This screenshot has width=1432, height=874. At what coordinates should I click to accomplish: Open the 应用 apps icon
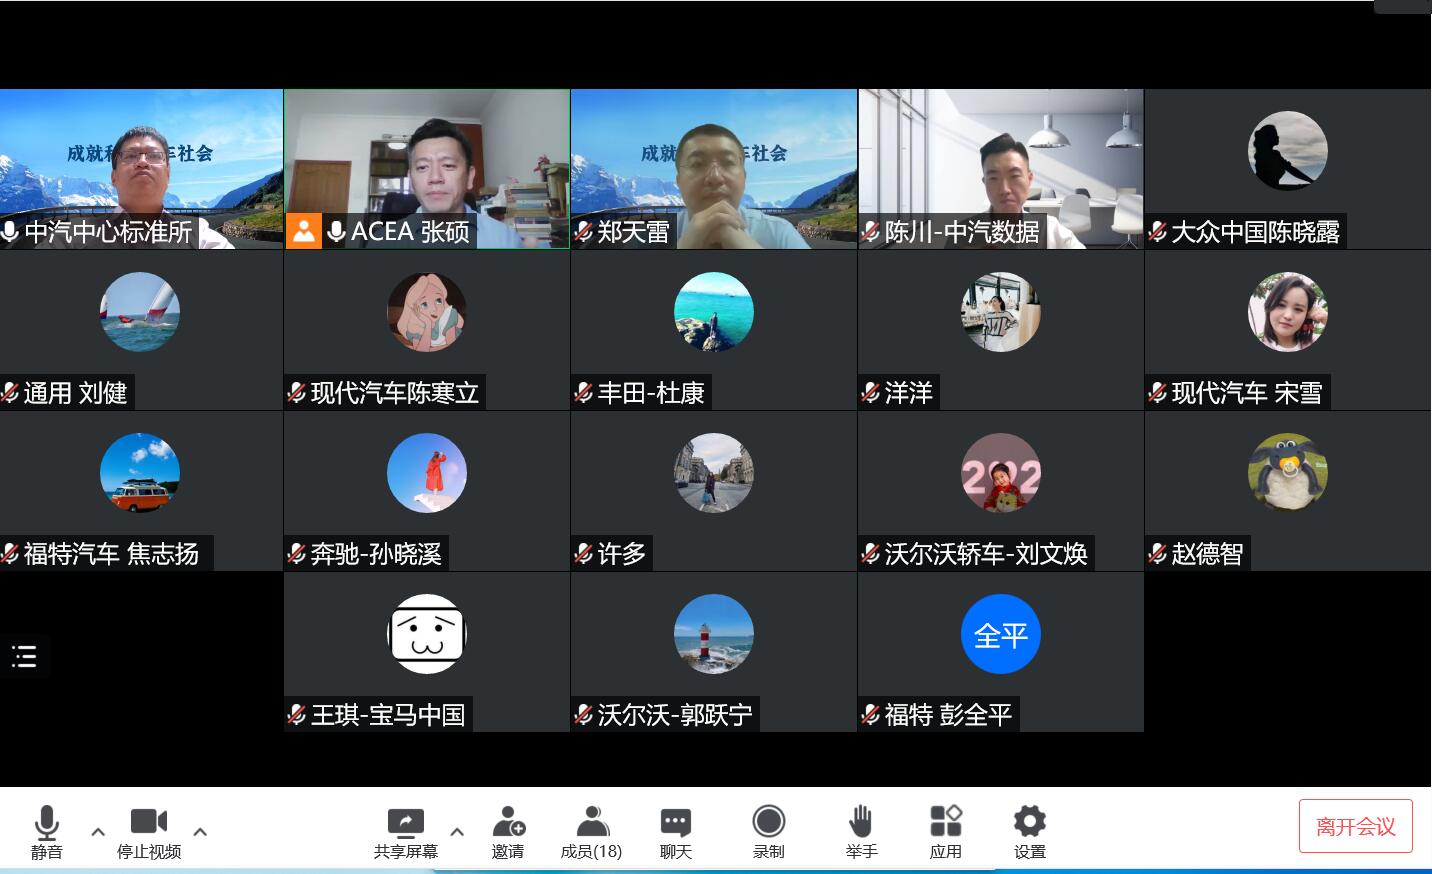[x=945, y=823]
